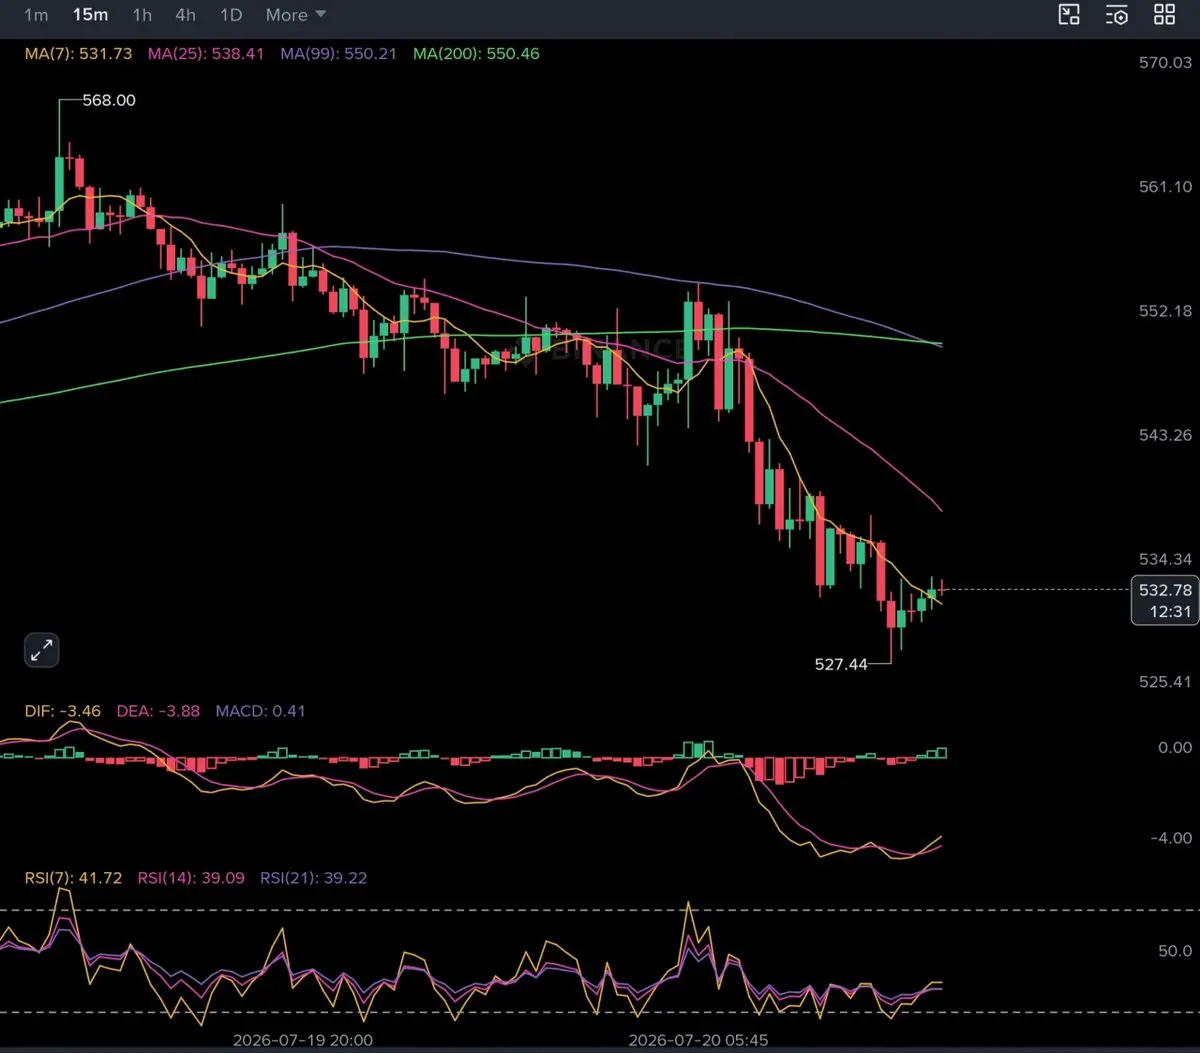
Task: Click the RSI 50.0 axis label
Action: coord(1175,951)
